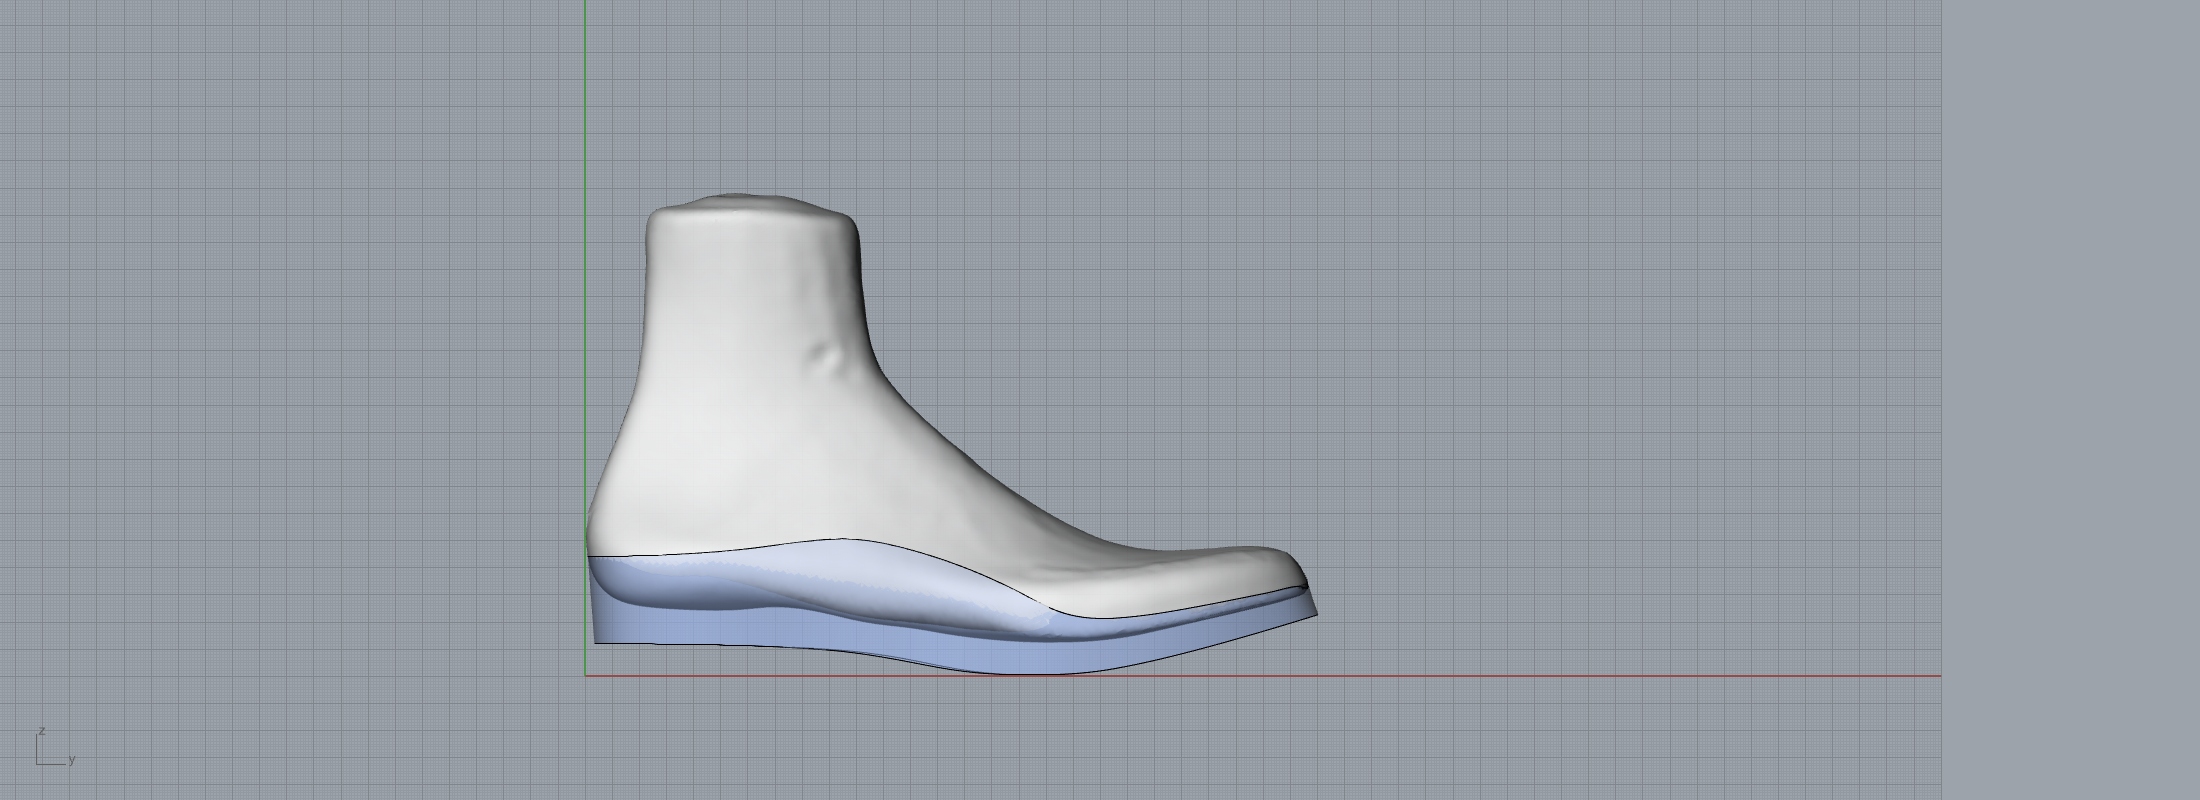2200x800 pixels.
Task: Click the bottom heel corner of blue sole
Action: click(x=598, y=640)
